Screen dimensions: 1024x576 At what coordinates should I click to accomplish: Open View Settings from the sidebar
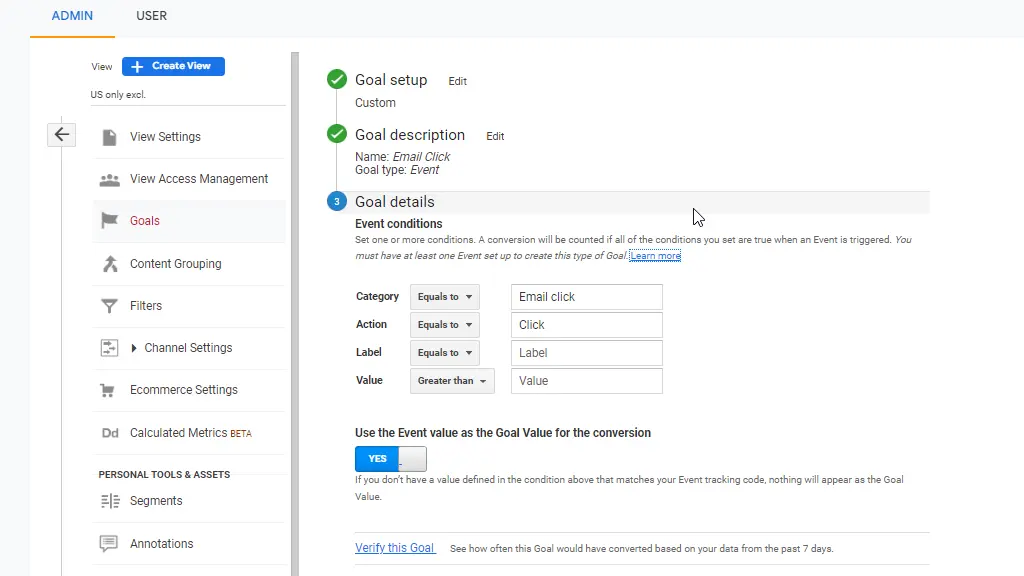pyautogui.click(x=166, y=135)
